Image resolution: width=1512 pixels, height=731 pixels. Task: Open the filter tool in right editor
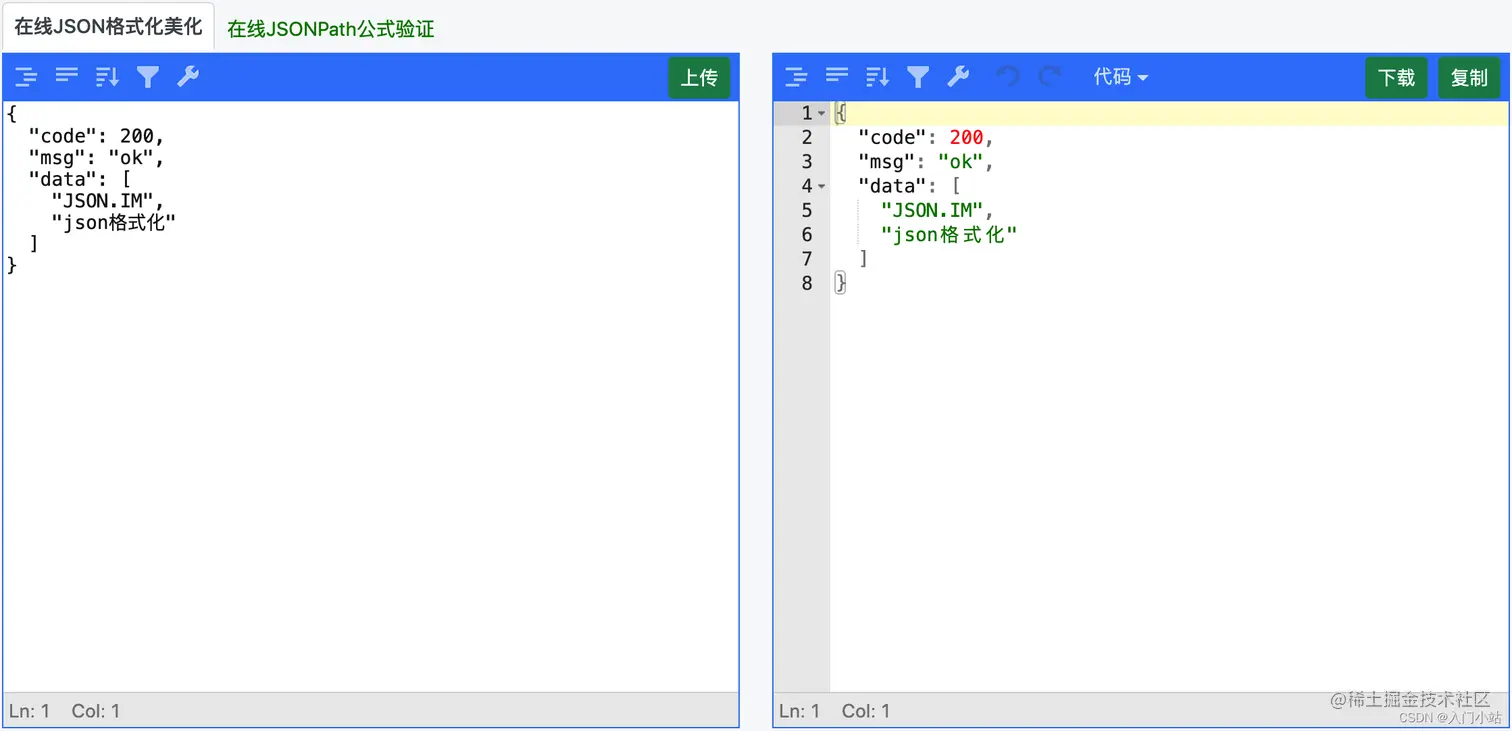[x=918, y=77]
